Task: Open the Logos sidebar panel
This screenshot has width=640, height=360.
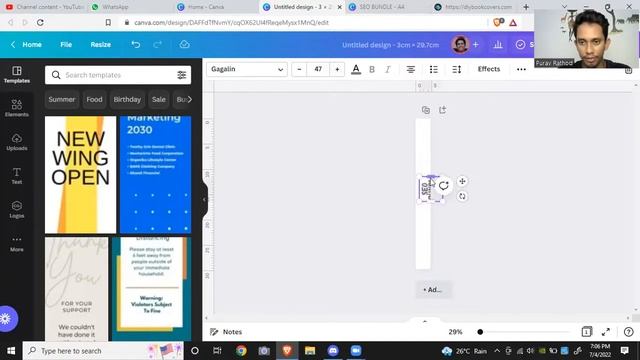Action: coord(17,210)
